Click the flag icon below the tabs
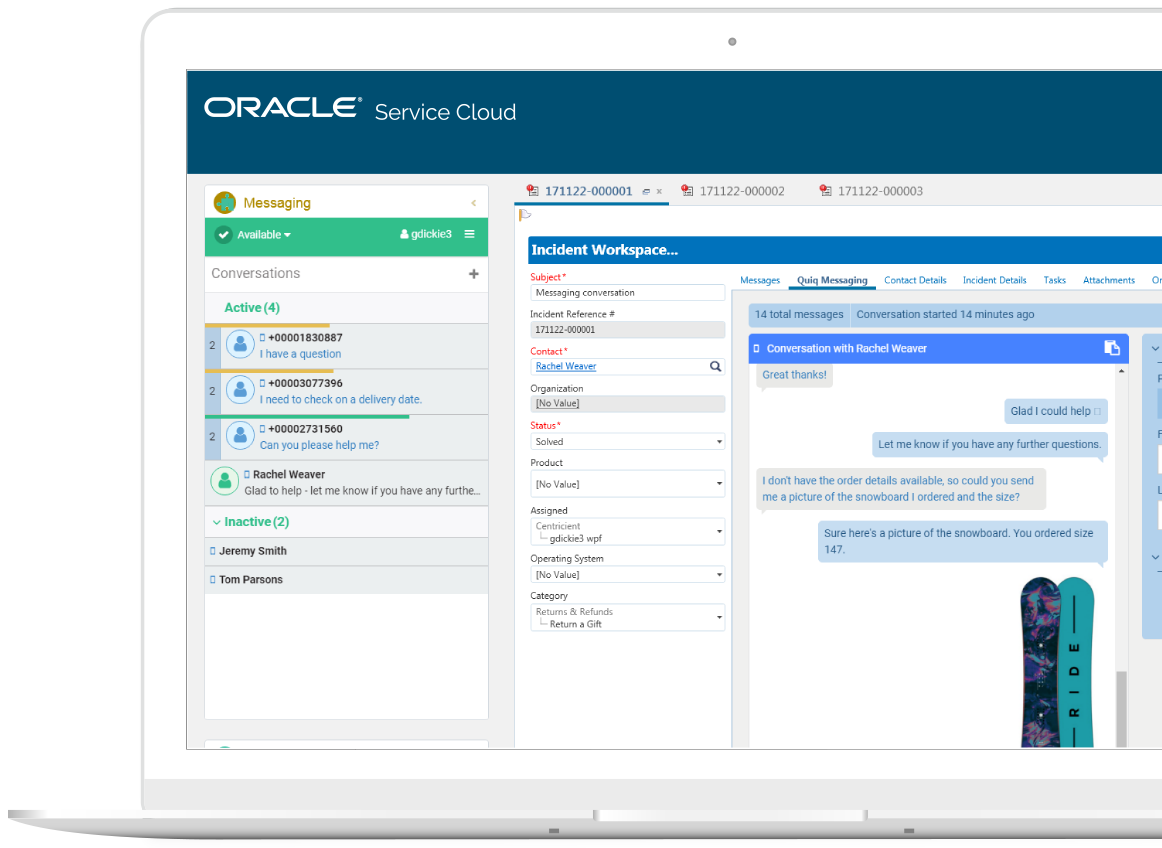The image size is (1162, 848). click(525, 215)
